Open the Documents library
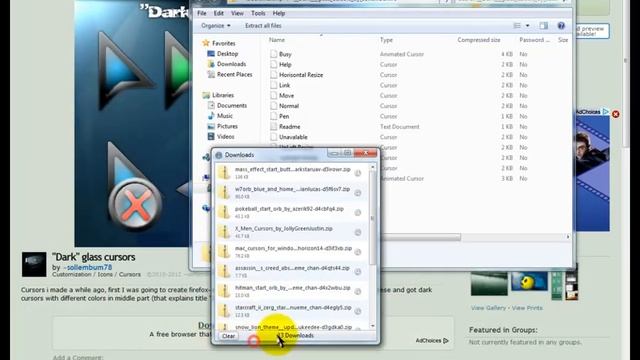This screenshot has width=640, height=360. [x=232, y=105]
